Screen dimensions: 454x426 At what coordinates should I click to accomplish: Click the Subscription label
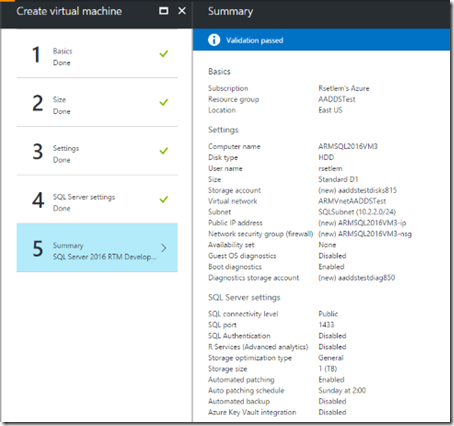228,88
